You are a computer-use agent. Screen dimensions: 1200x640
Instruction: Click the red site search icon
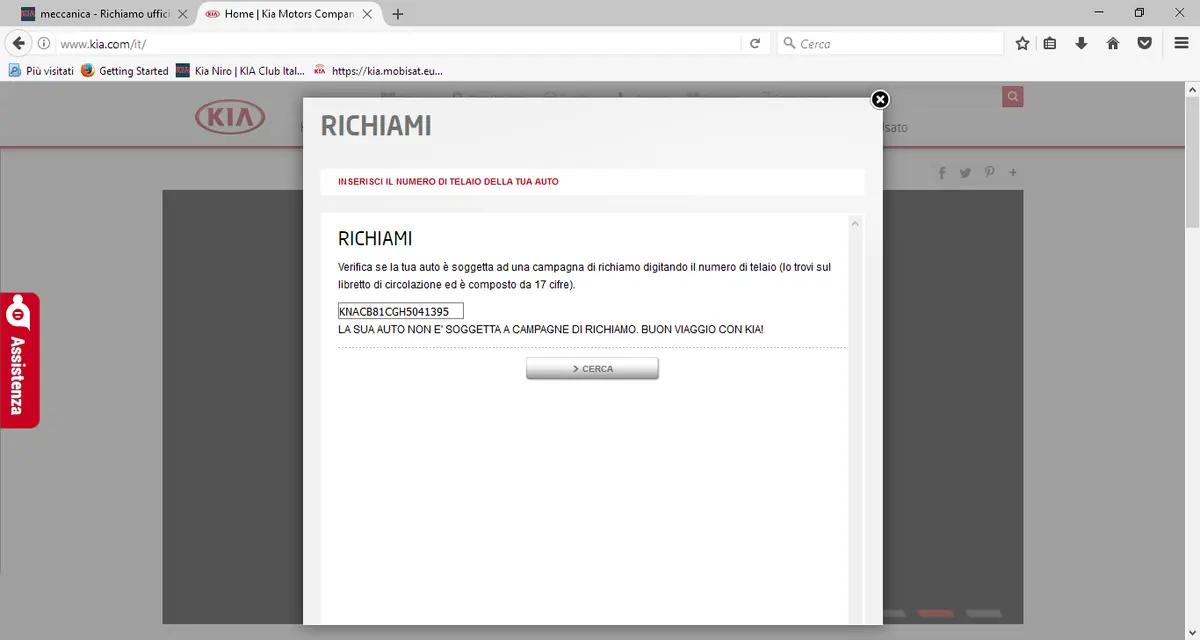(1013, 96)
